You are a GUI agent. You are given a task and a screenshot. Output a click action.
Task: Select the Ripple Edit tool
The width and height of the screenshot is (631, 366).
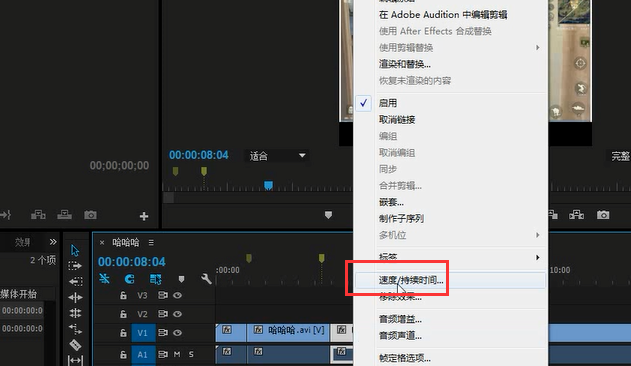(75, 298)
